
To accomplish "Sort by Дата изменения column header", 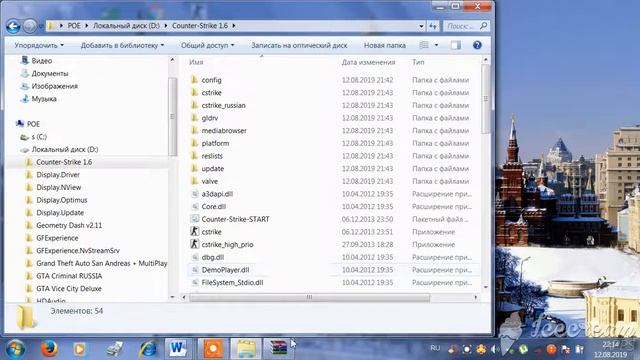I will 369,62.
